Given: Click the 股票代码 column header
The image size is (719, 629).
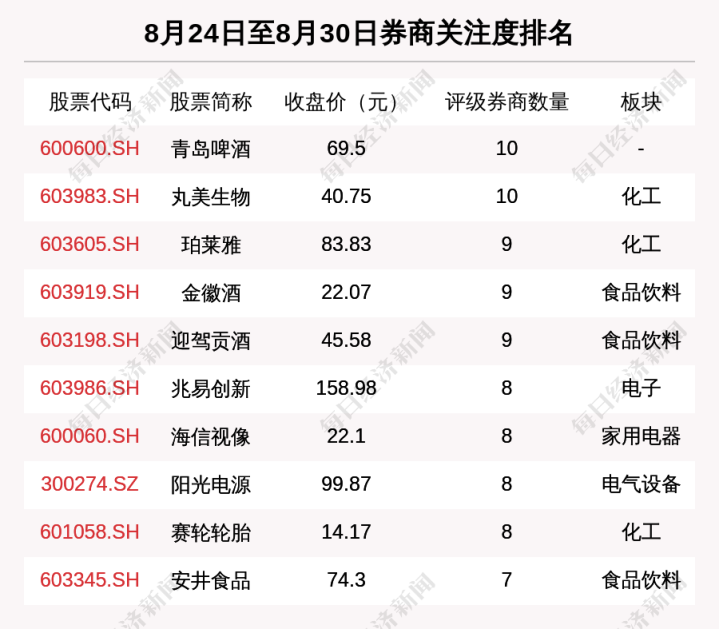Looking at the screenshot, I should point(90,102).
